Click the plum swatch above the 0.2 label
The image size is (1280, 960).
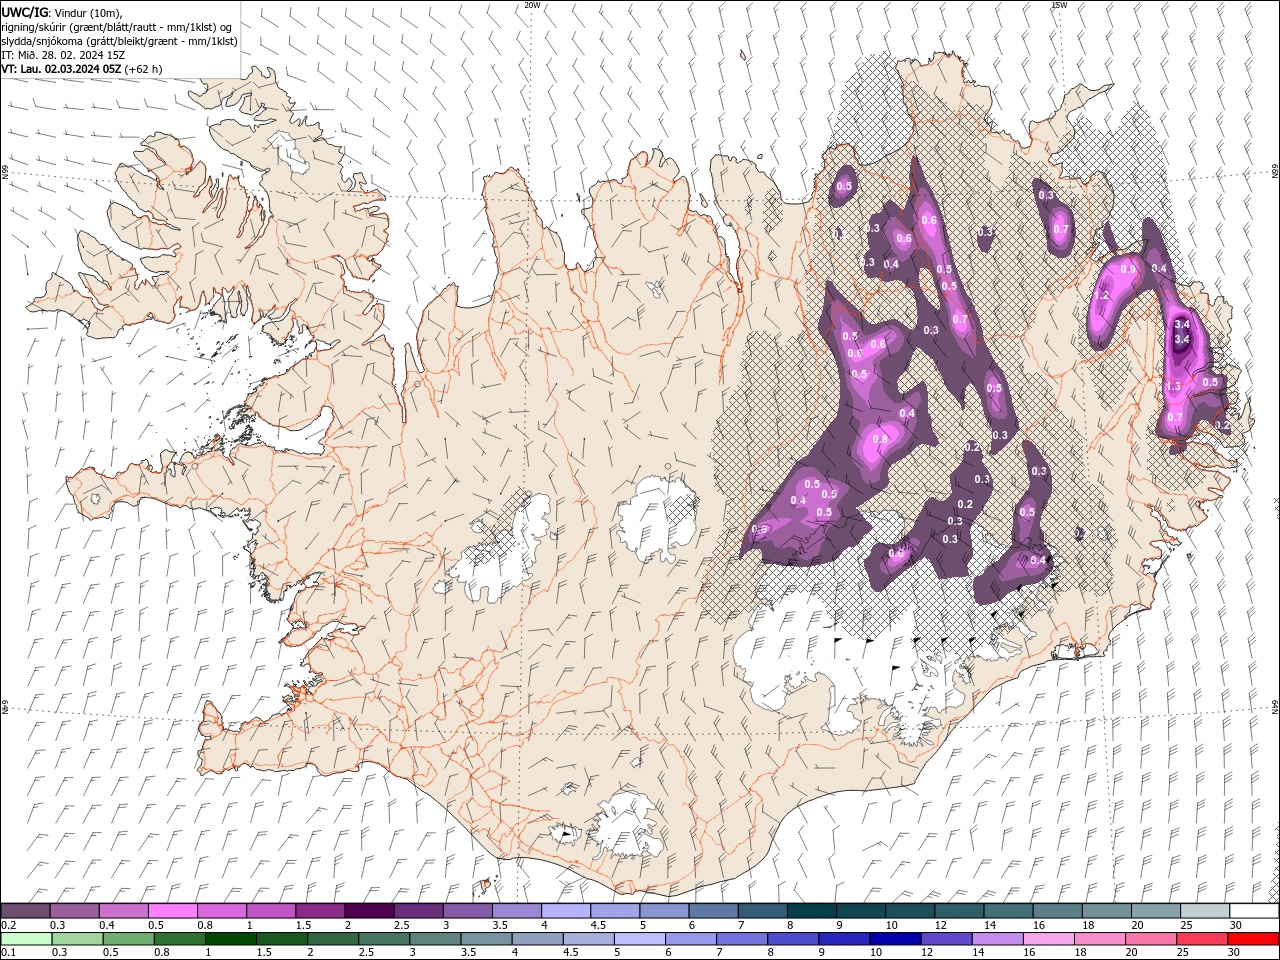[26, 911]
